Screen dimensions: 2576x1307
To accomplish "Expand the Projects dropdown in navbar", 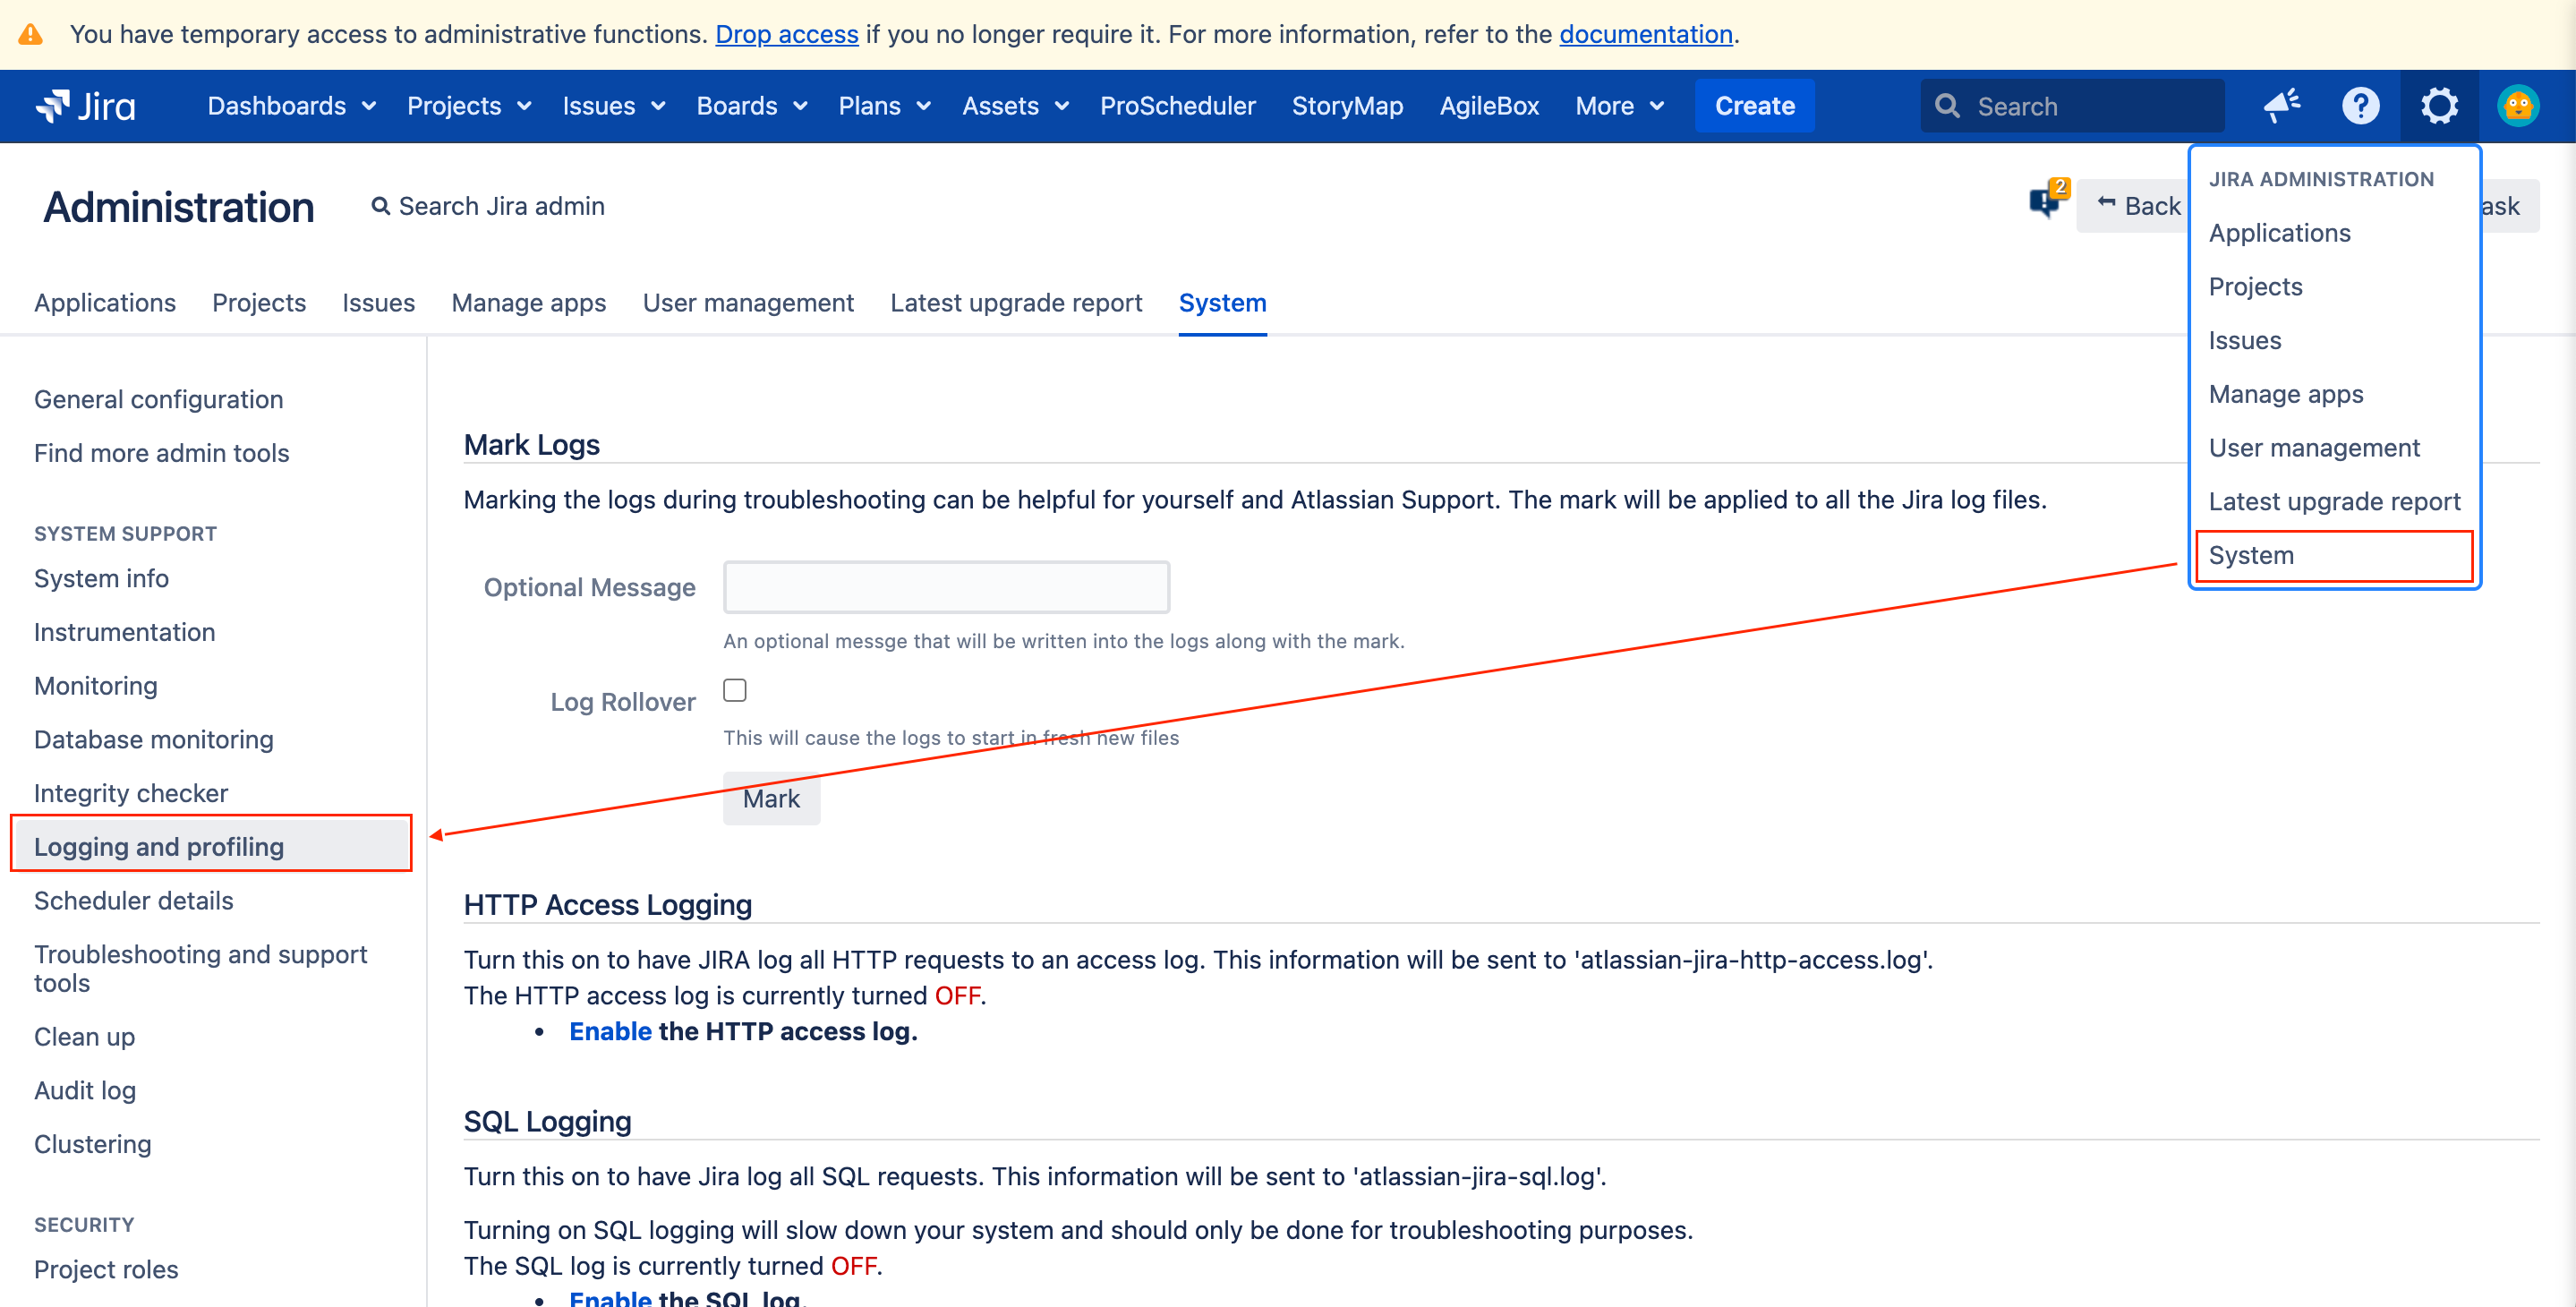I will pyautogui.click(x=468, y=106).
